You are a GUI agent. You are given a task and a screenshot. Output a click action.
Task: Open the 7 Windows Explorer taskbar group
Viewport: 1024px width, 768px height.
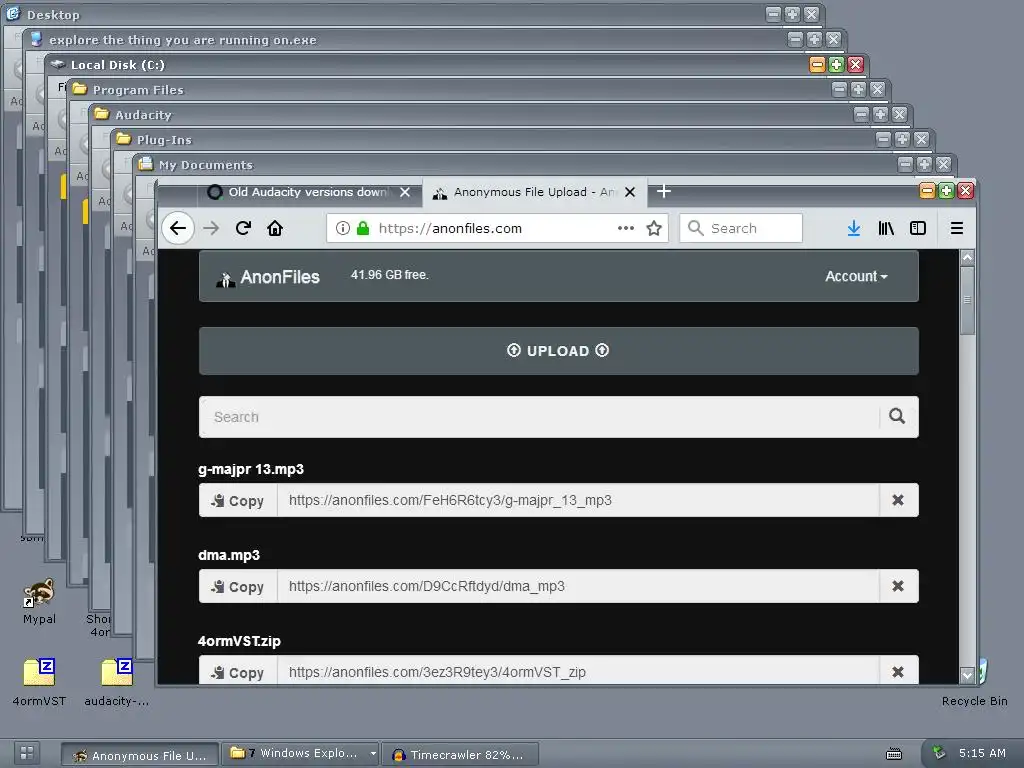[x=294, y=753]
